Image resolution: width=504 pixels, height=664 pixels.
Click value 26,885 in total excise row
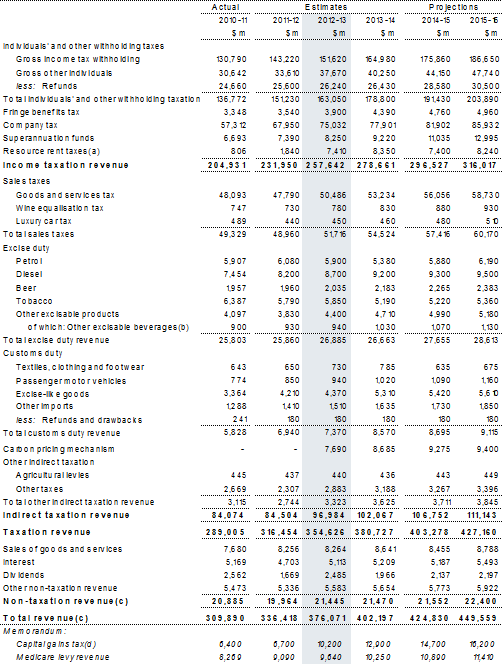pyautogui.click(x=333, y=340)
